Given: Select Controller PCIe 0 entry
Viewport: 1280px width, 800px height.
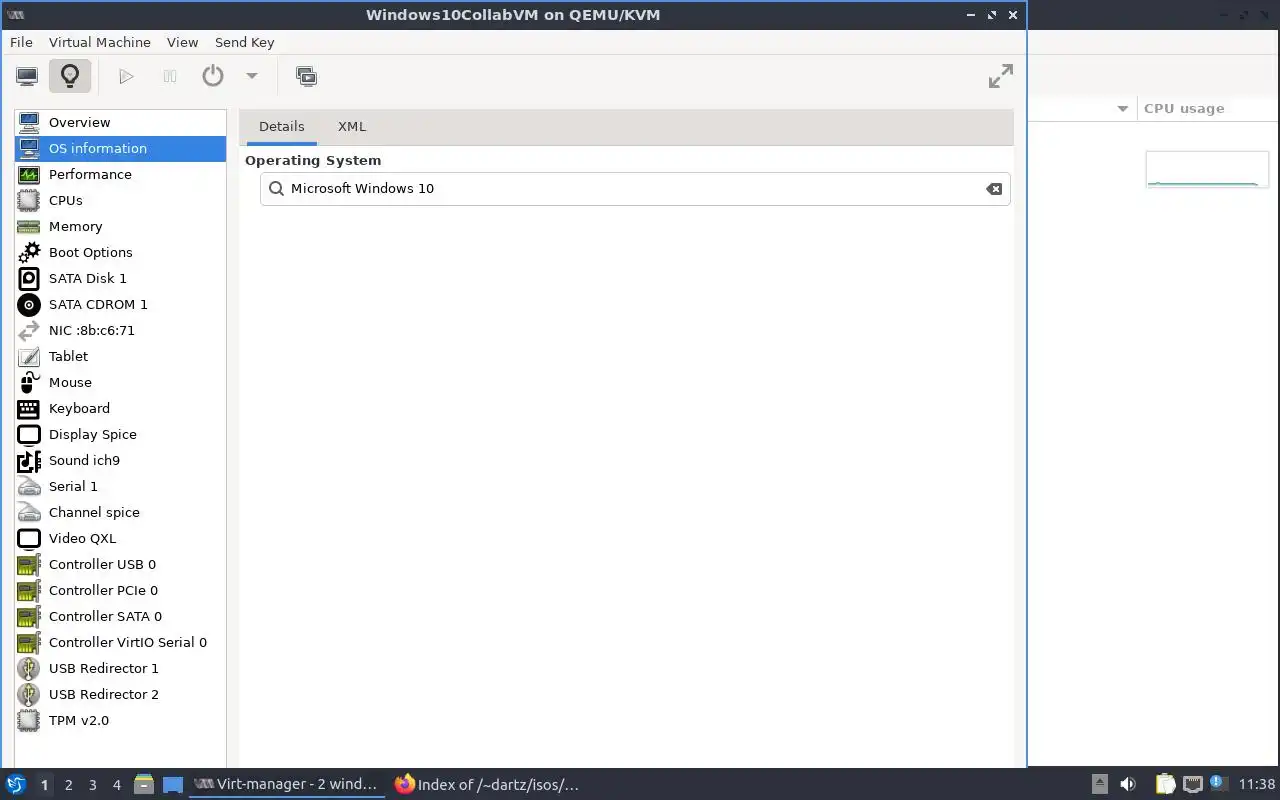Looking at the screenshot, I should pyautogui.click(x=120, y=590).
